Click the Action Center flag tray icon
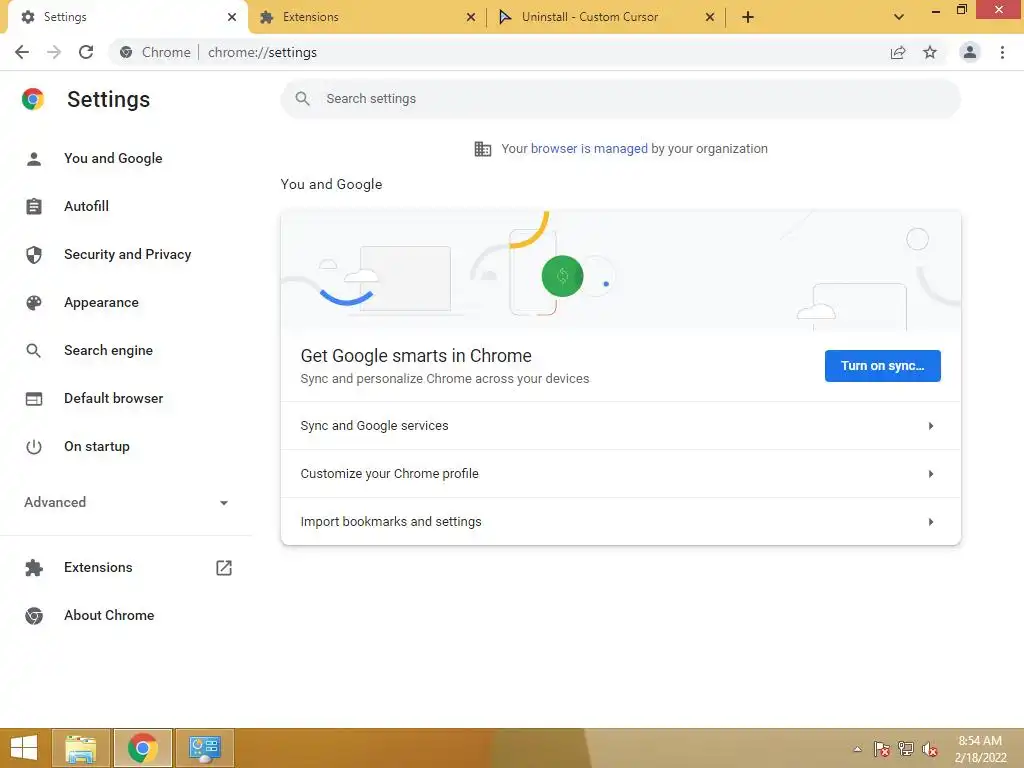The height and width of the screenshot is (768, 1024). (882, 749)
